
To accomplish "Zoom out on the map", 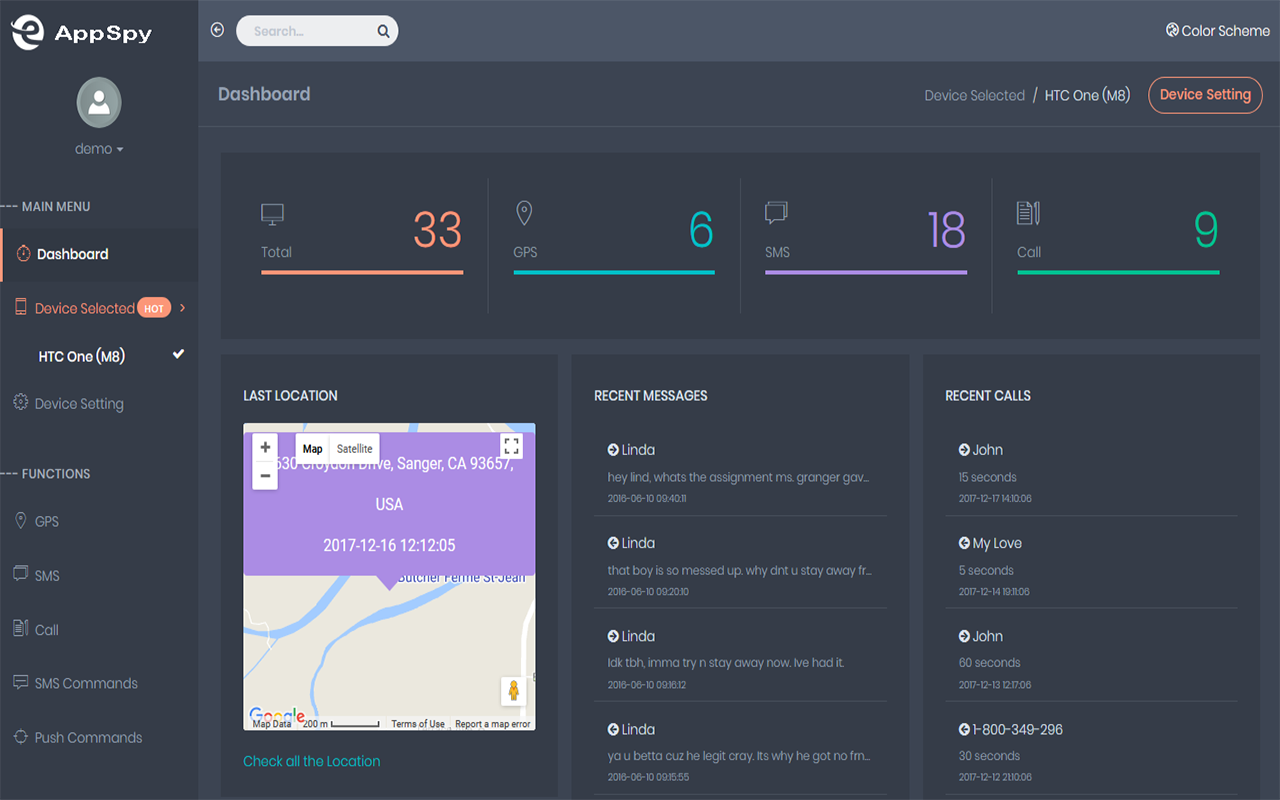I will click(x=265, y=476).
